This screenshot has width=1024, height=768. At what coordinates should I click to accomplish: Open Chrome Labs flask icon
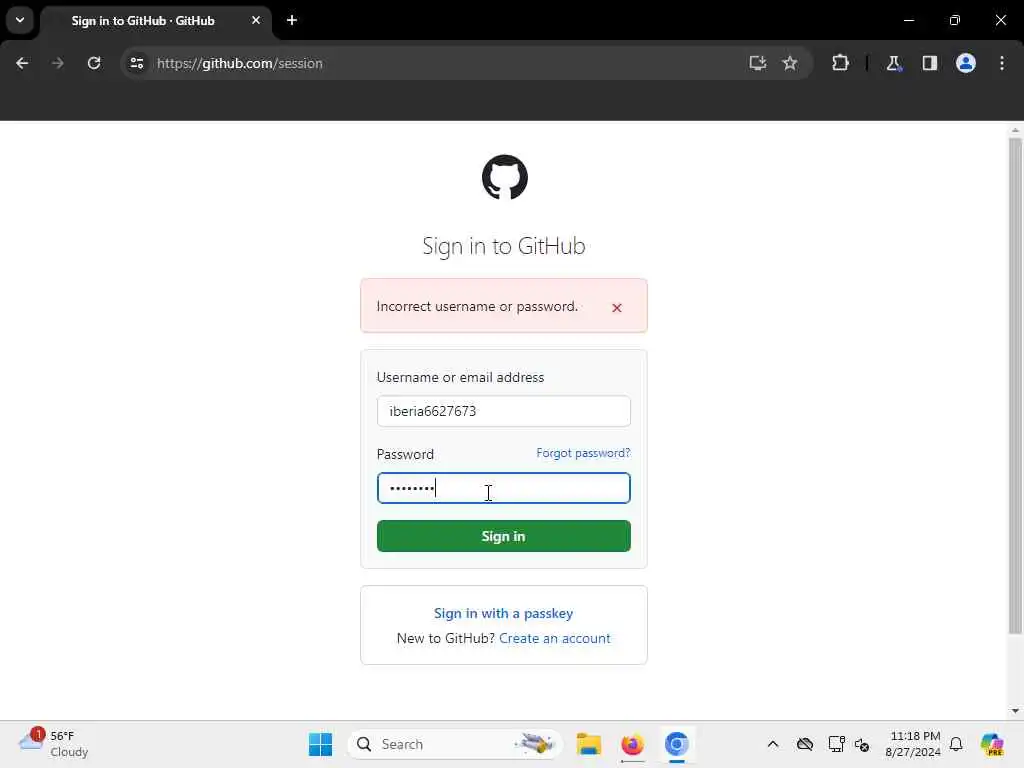coord(893,63)
